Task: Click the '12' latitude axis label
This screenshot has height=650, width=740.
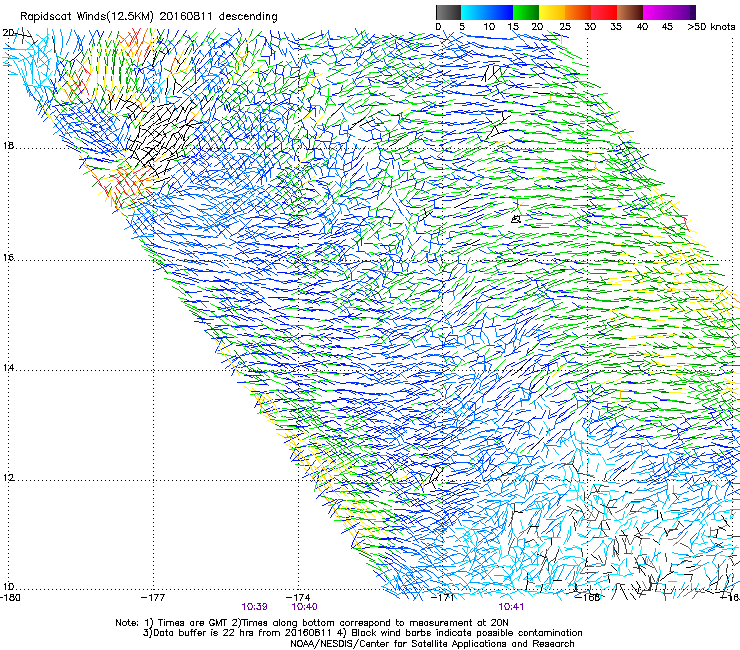Action: 8,478
